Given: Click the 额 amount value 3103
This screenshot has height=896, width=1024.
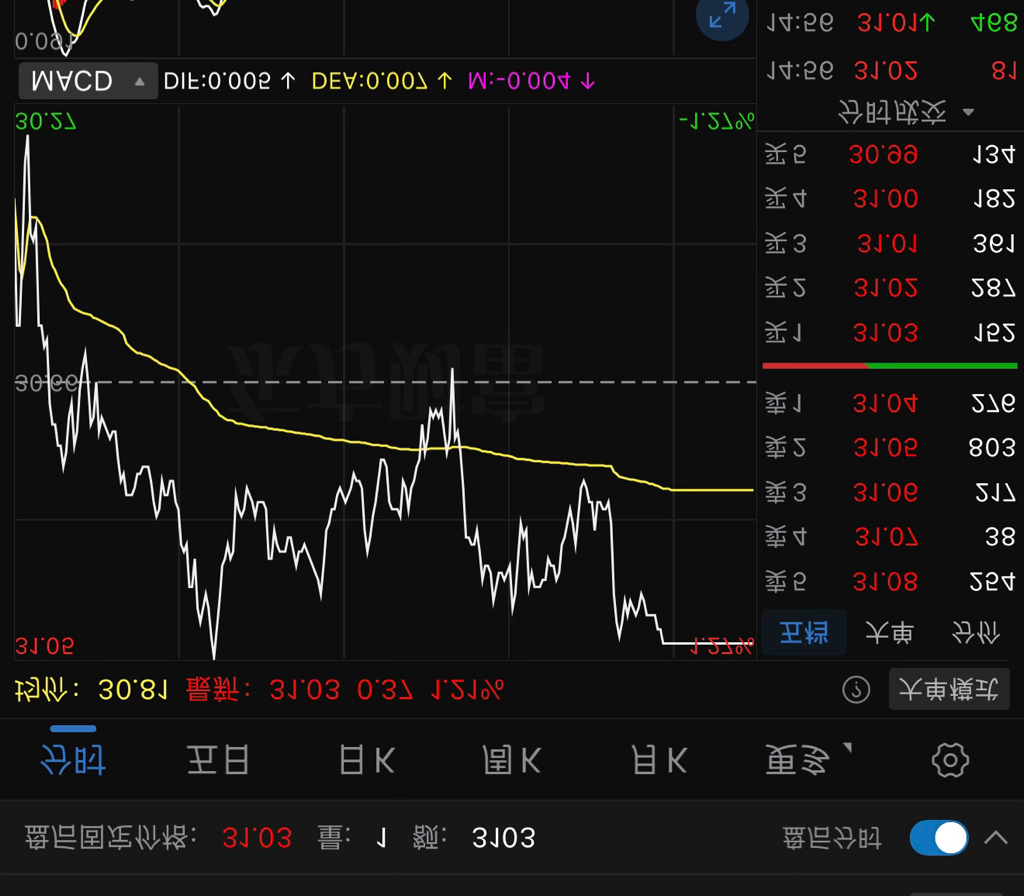Looking at the screenshot, I should pos(504,837).
